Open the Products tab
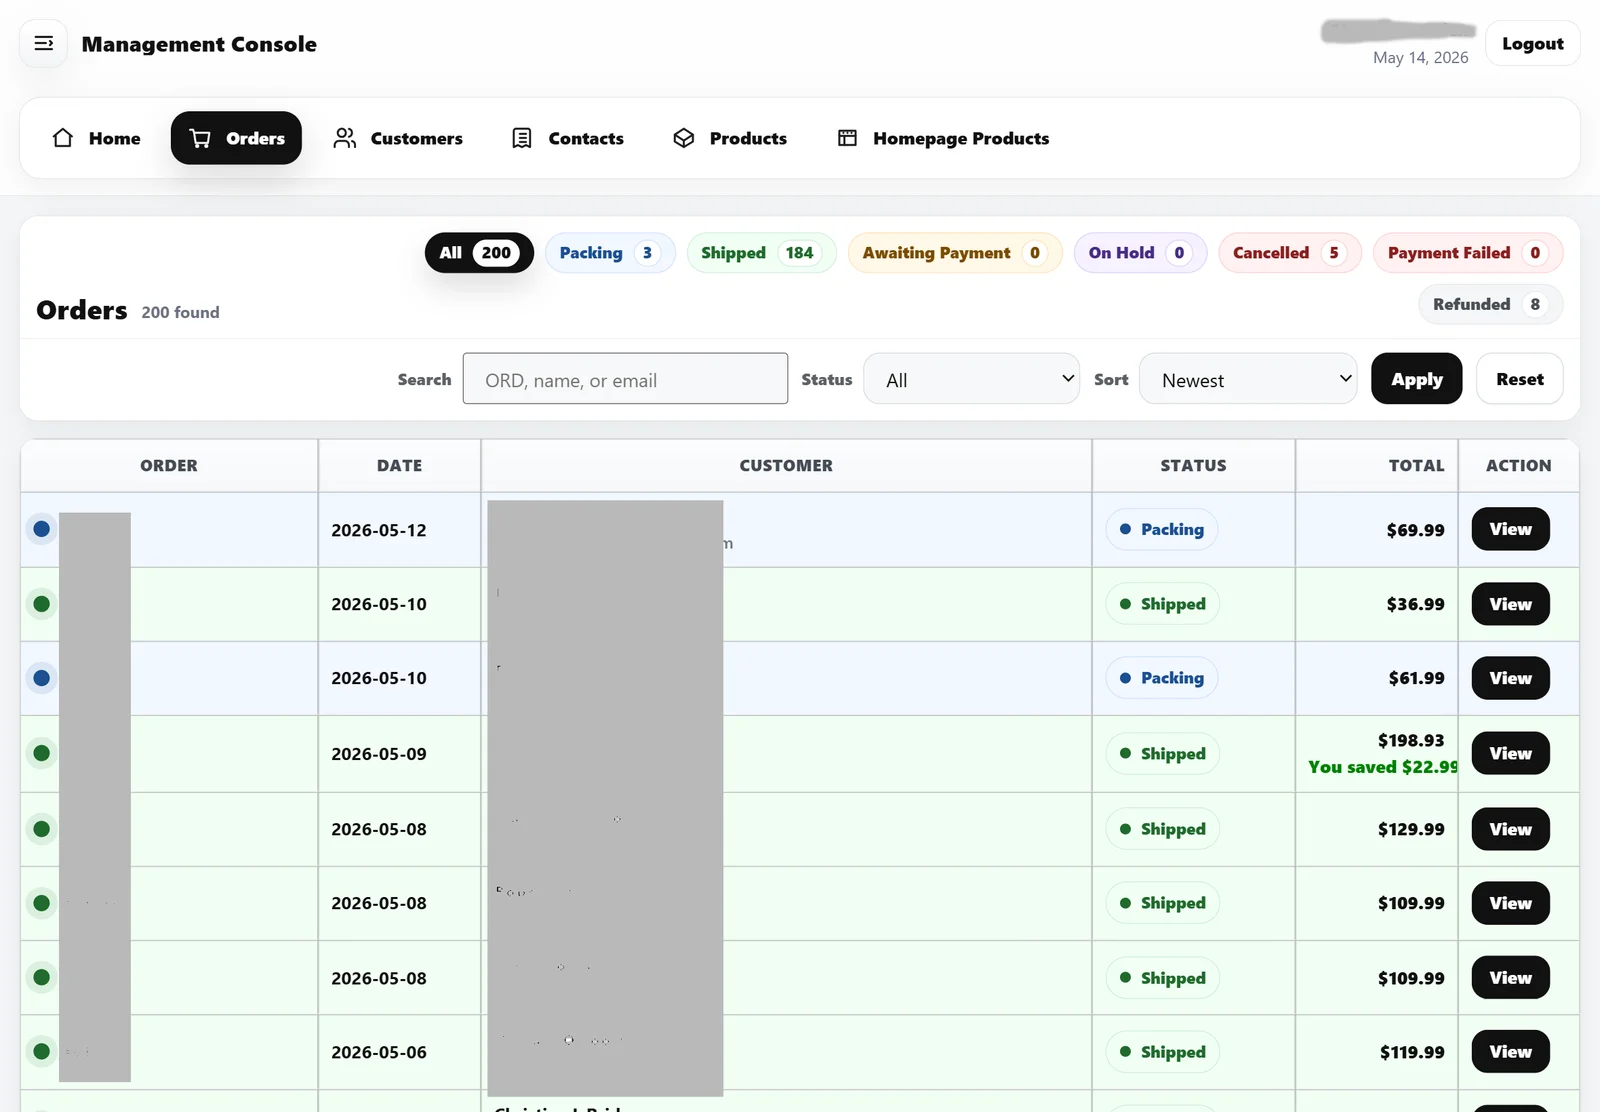This screenshot has width=1600, height=1112. pos(730,138)
